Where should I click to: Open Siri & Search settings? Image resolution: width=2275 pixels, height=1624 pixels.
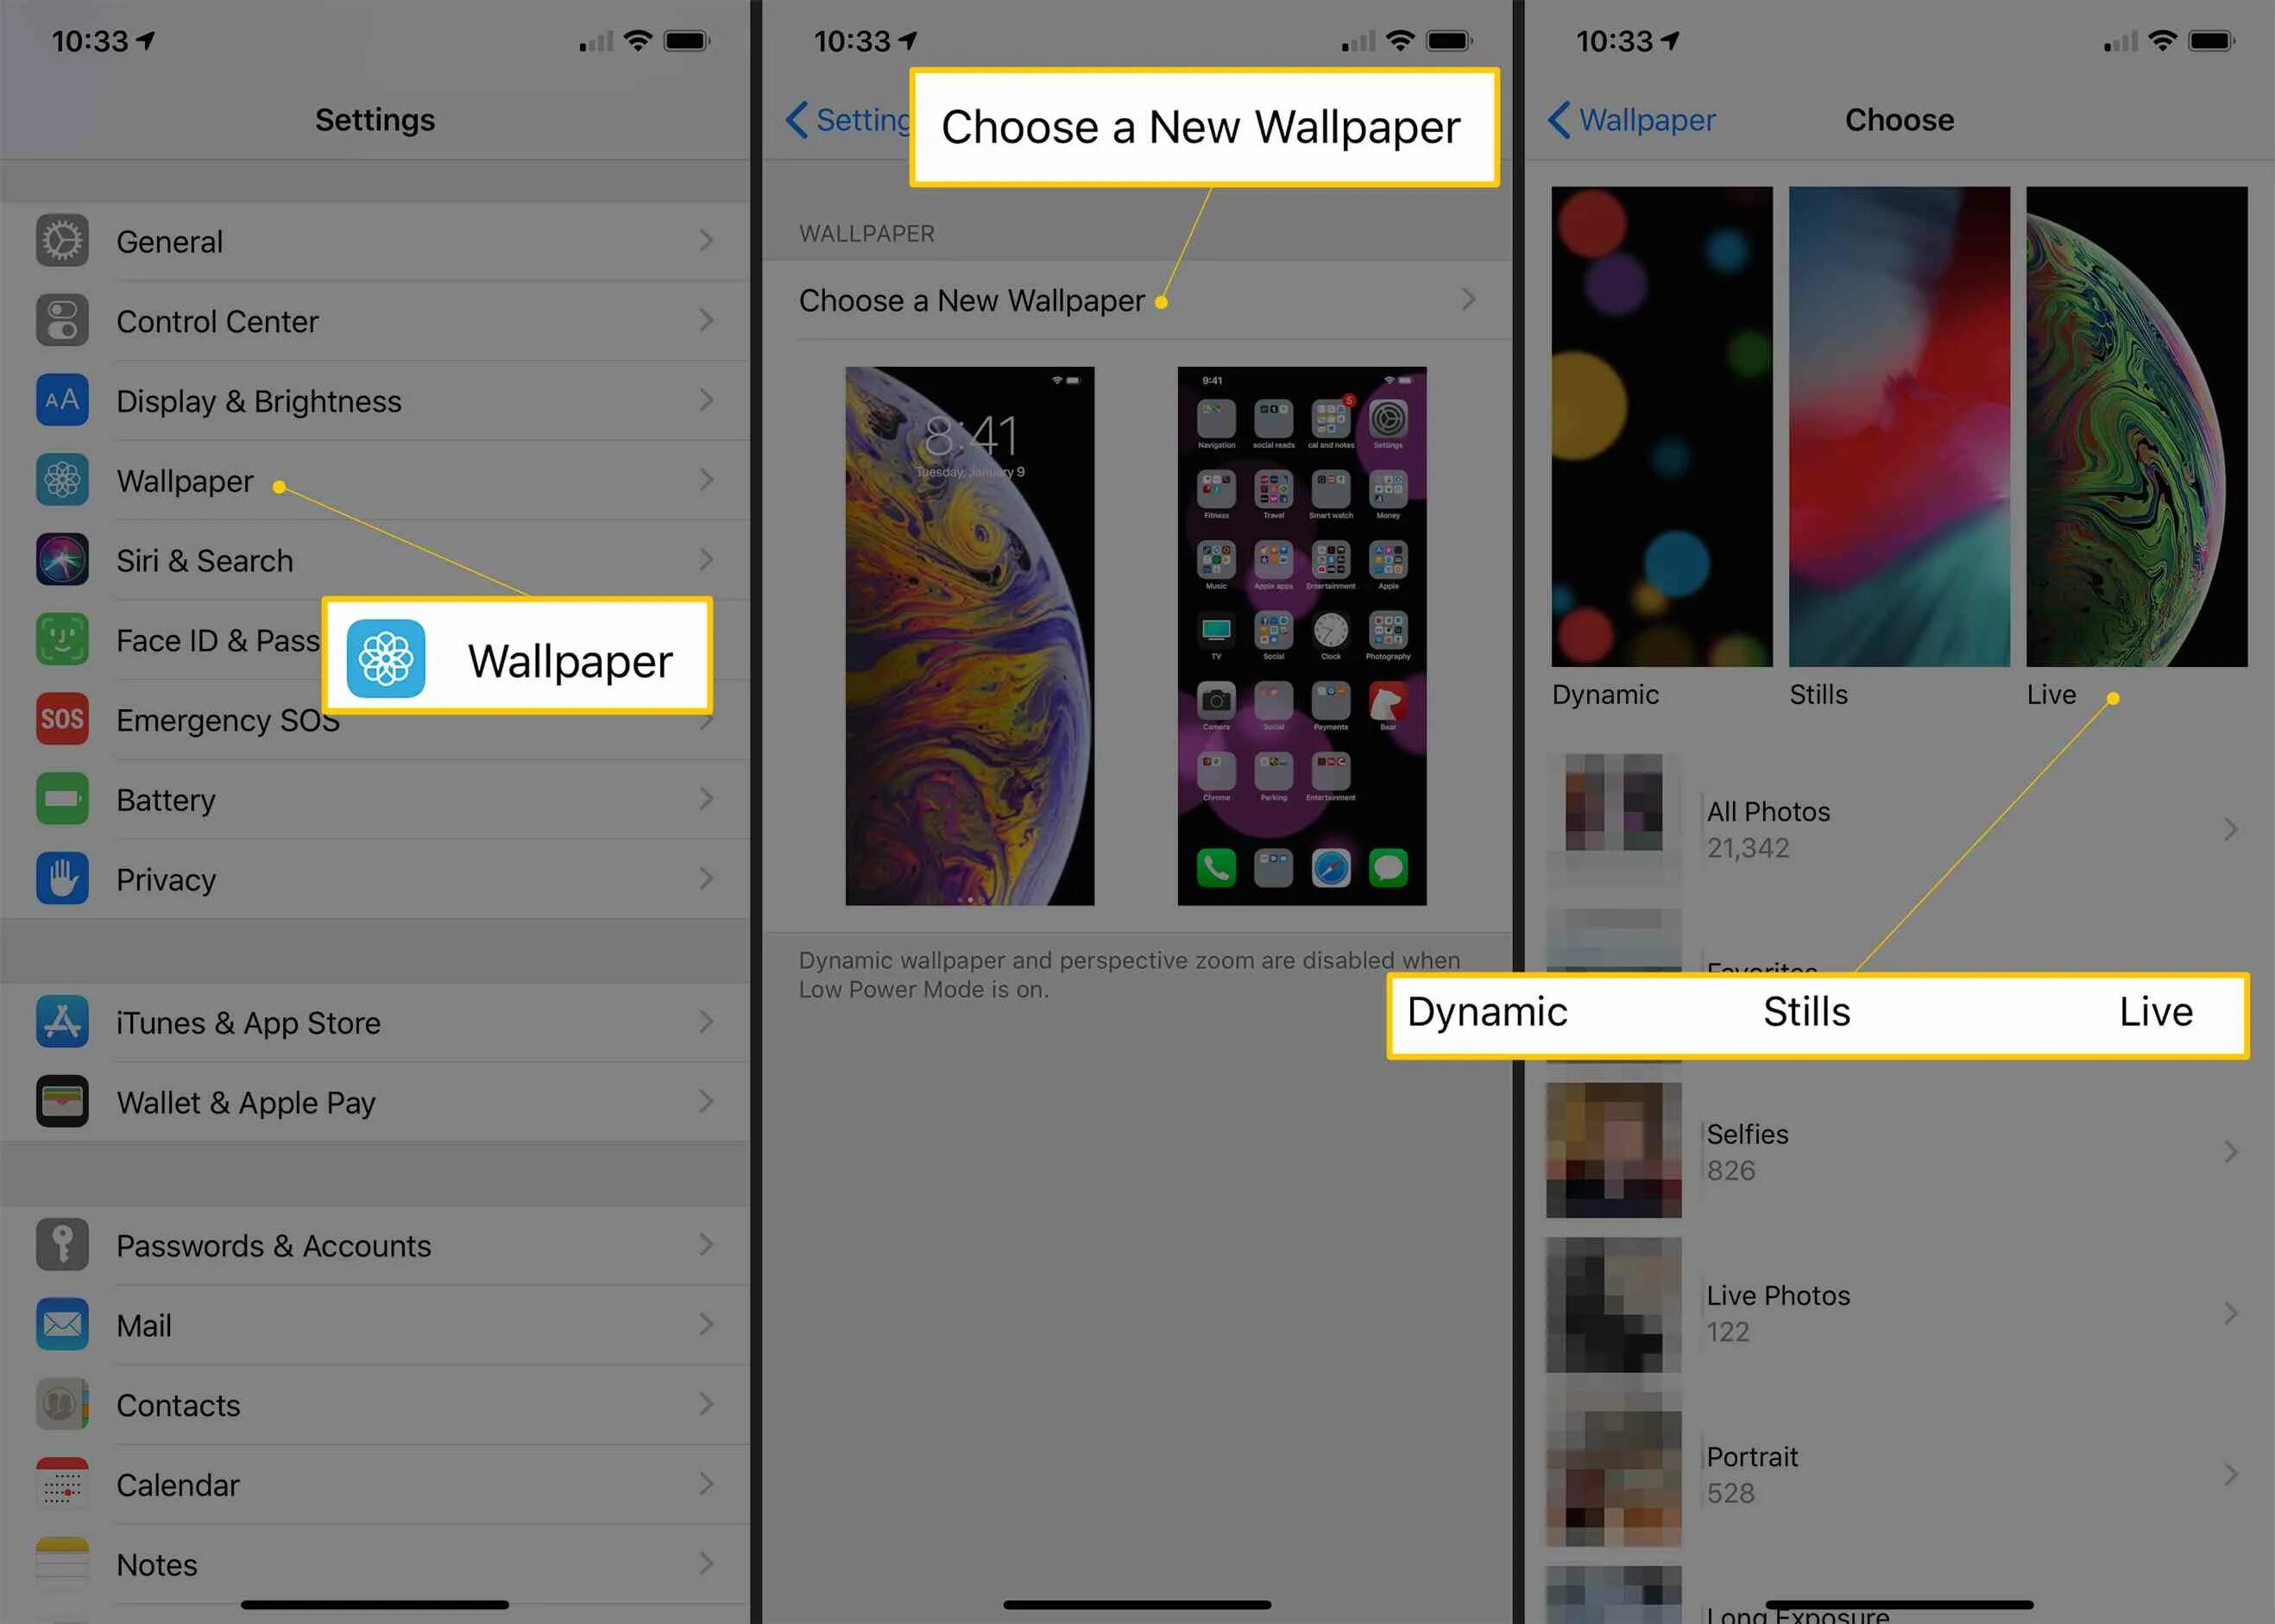[371, 559]
